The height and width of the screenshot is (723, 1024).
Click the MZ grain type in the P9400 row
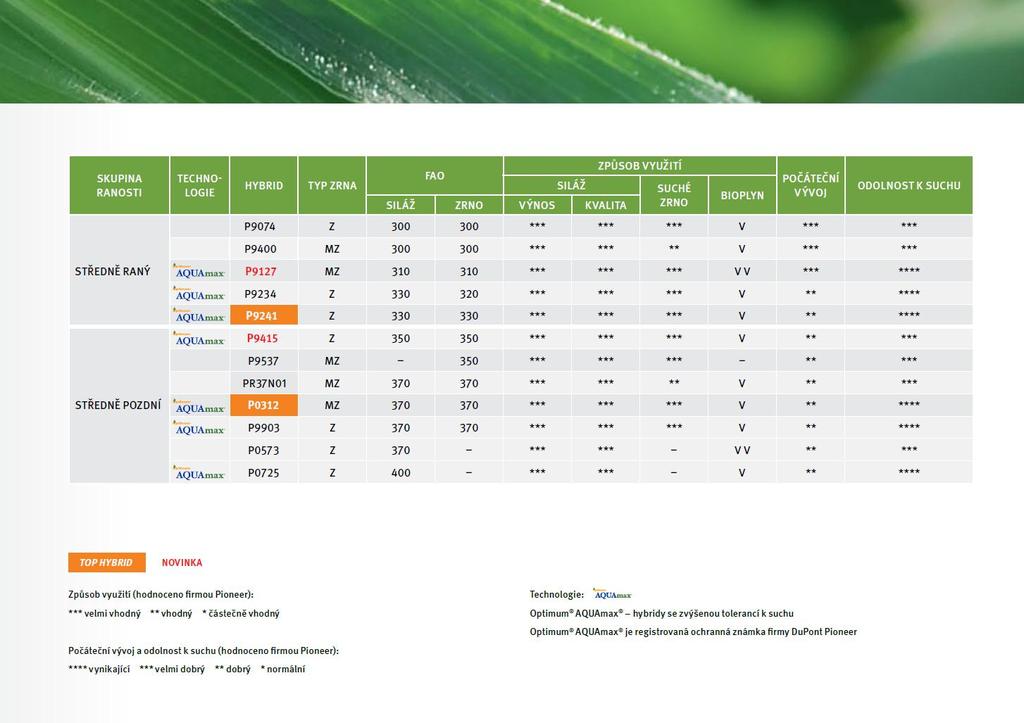click(332, 249)
